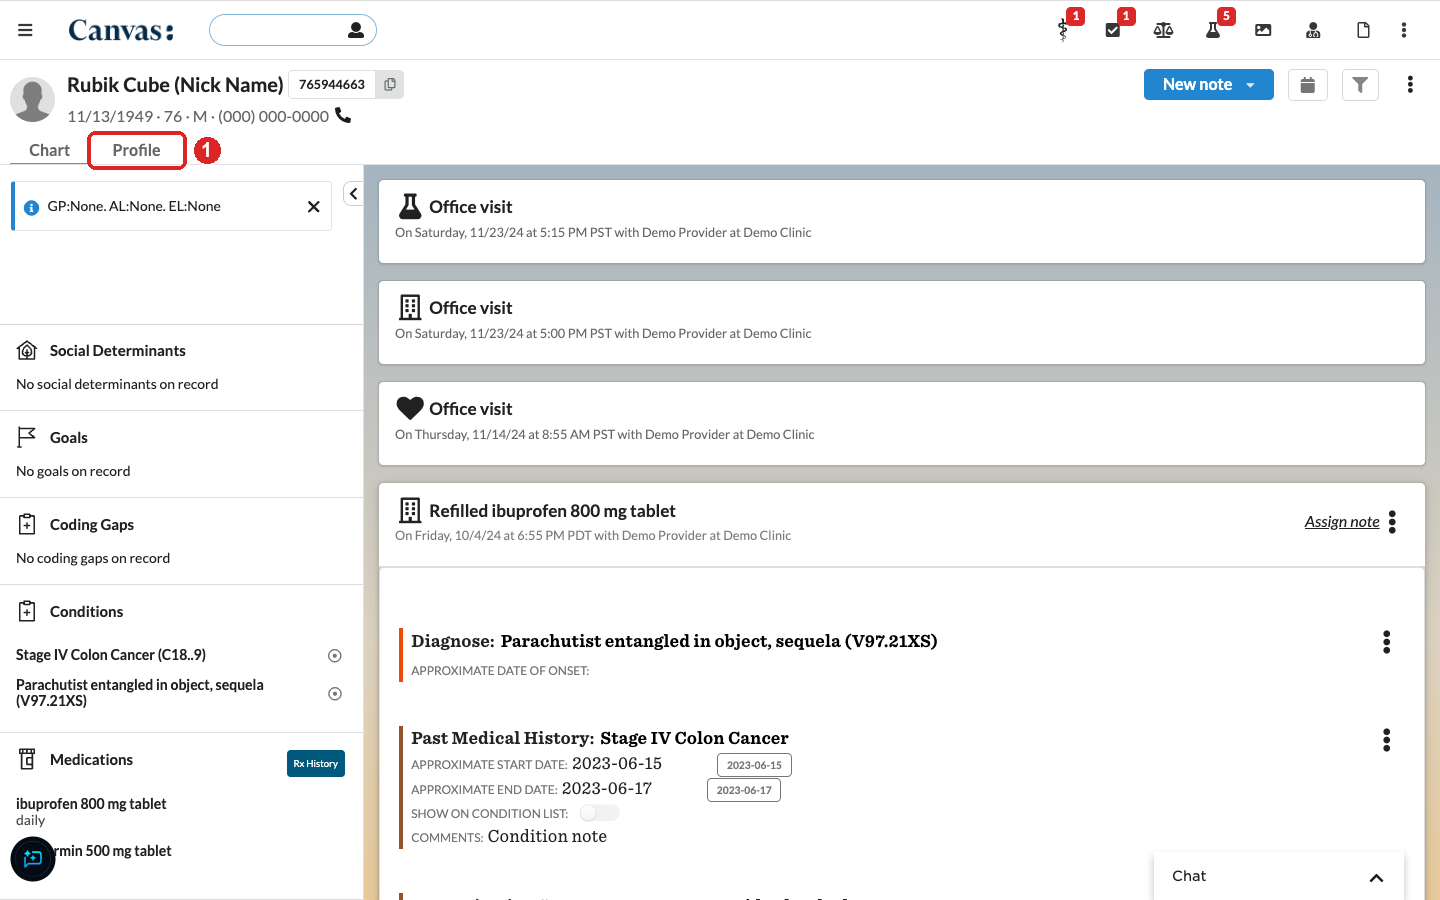Open the tasks checkbox icon in header
Image resolution: width=1440 pixels, height=900 pixels.
pos(1113,30)
